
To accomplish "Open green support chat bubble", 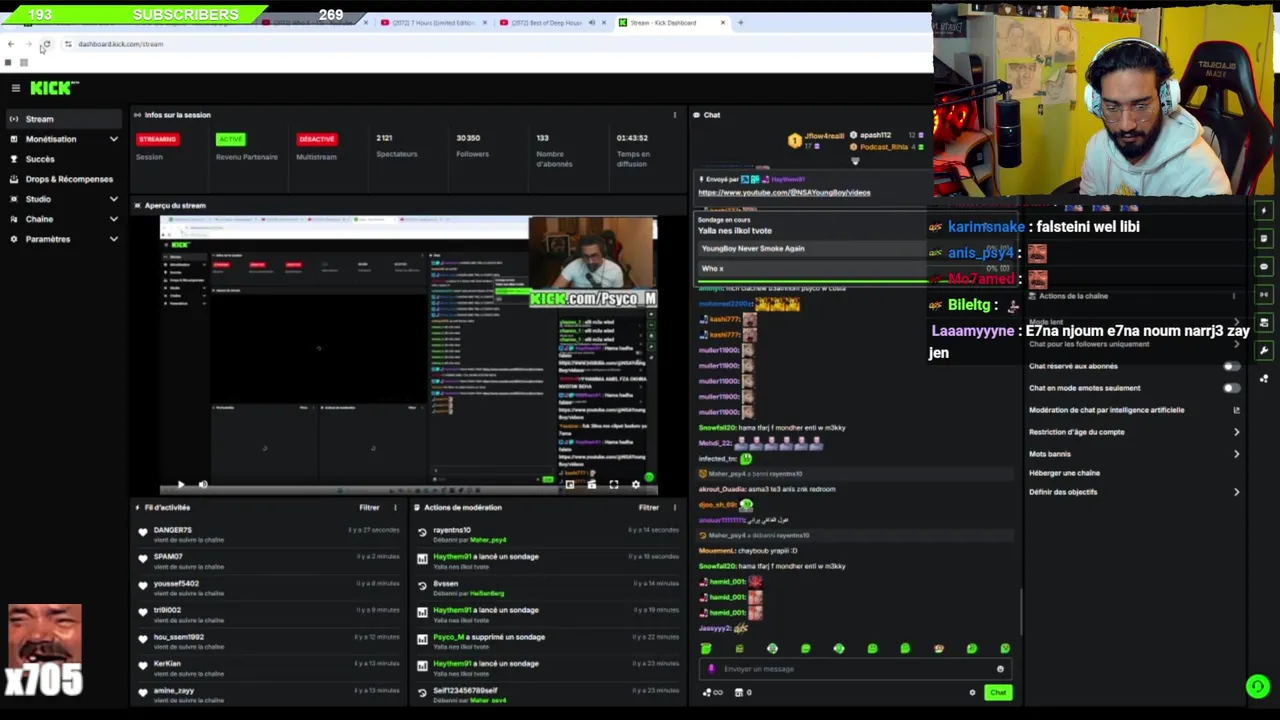I will point(1258,686).
